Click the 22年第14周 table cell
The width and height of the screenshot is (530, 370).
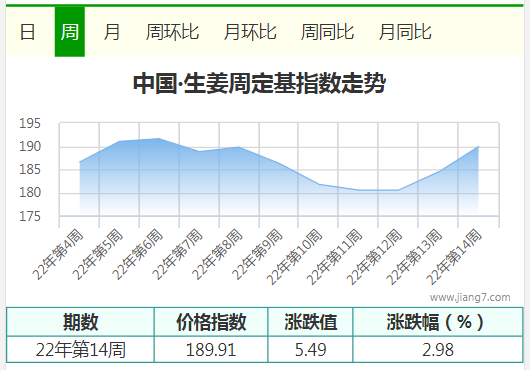coord(80,349)
